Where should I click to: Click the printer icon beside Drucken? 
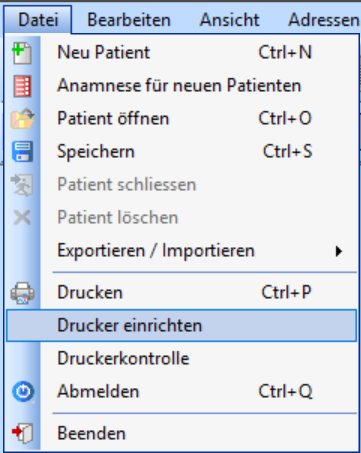click(22, 293)
